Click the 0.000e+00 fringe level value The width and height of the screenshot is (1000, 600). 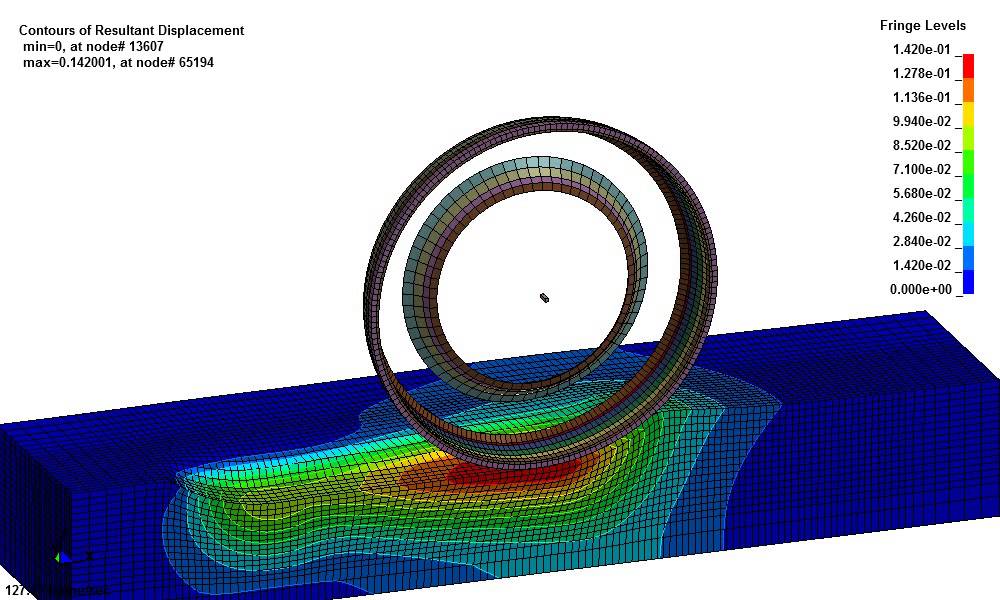click(920, 289)
